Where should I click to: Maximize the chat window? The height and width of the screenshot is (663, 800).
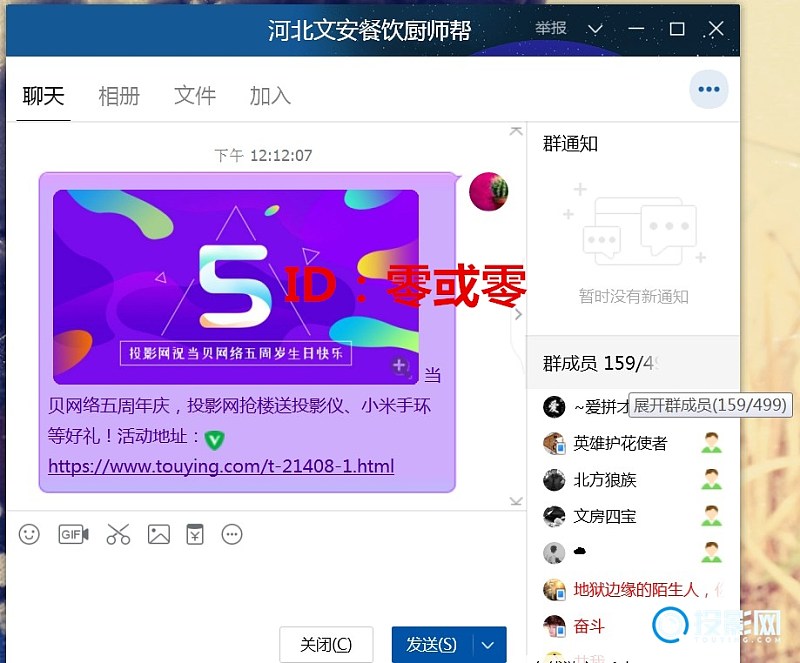[677, 29]
